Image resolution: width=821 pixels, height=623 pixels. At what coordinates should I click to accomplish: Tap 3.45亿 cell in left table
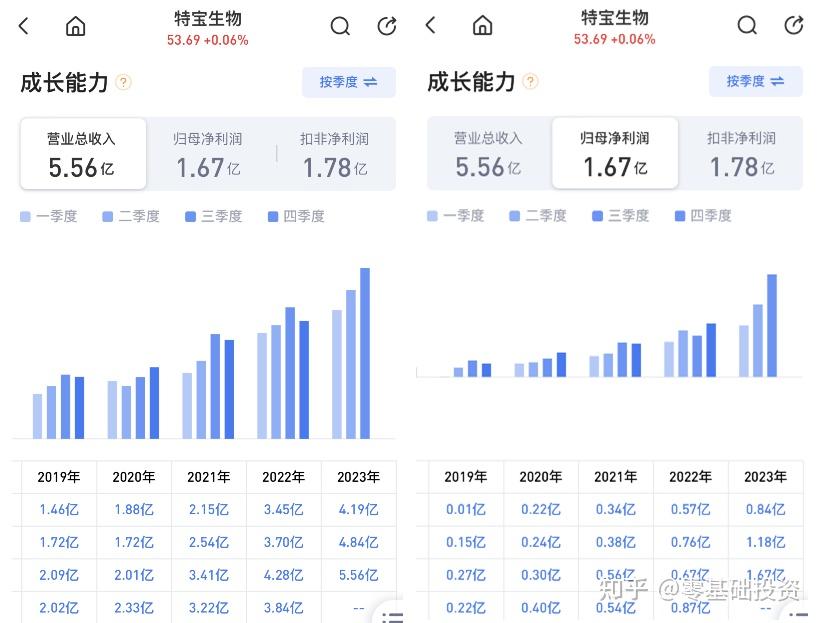click(x=283, y=509)
